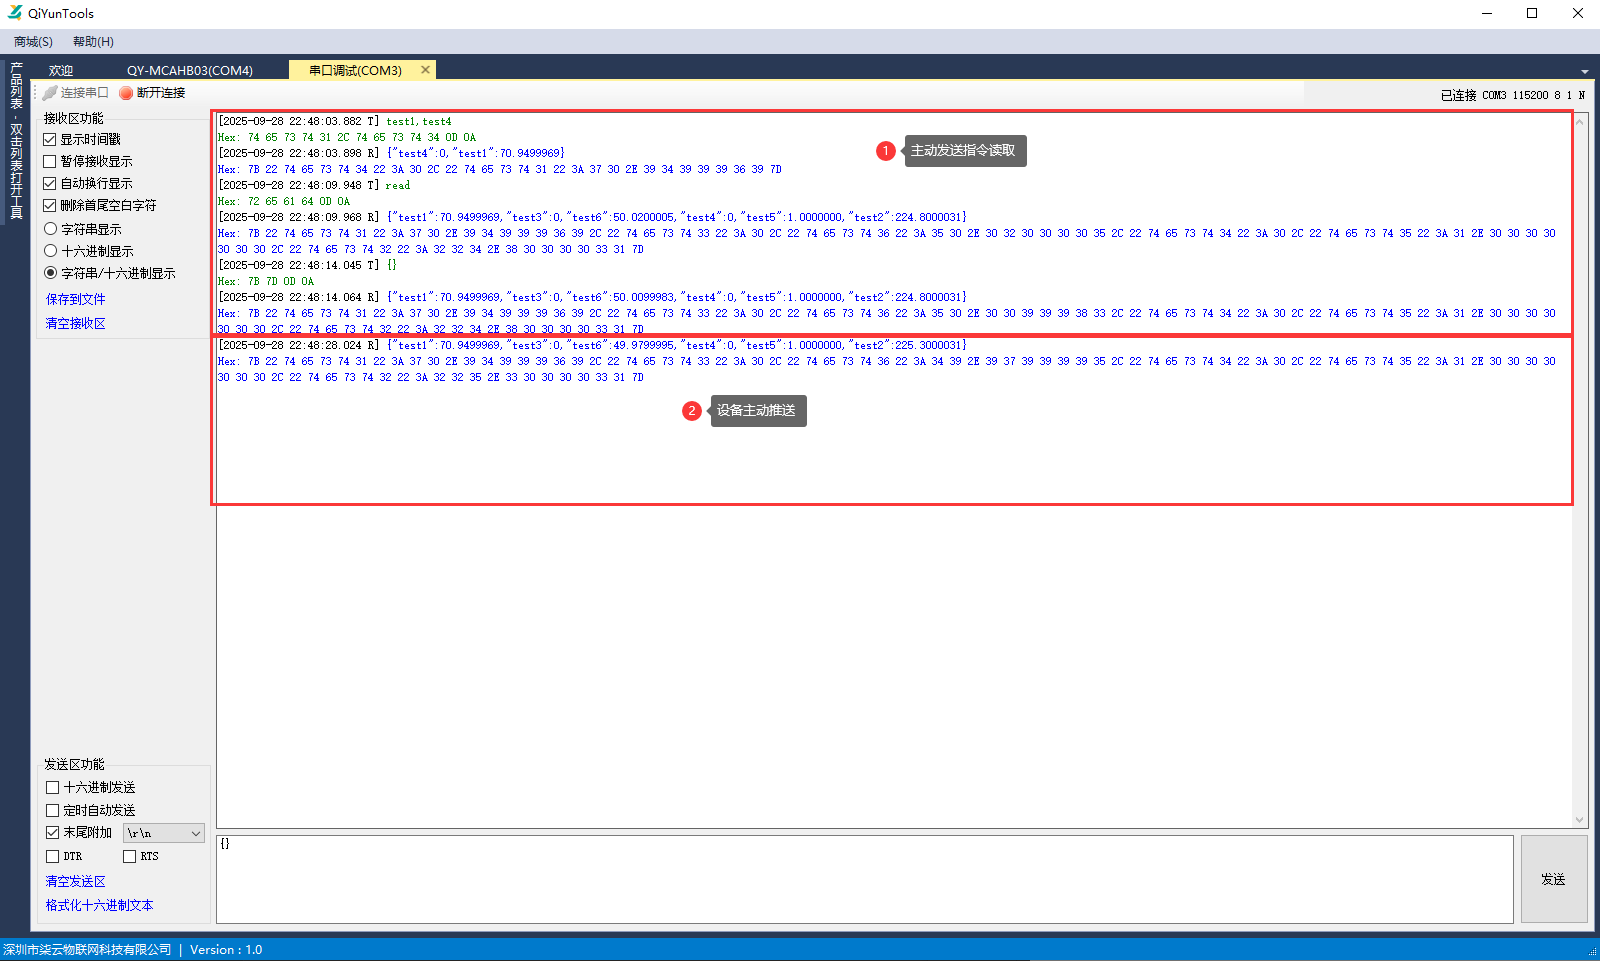Image resolution: width=1600 pixels, height=961 pixels.
Task: Open the 商城(S) menu
Action: click(33, 42)
